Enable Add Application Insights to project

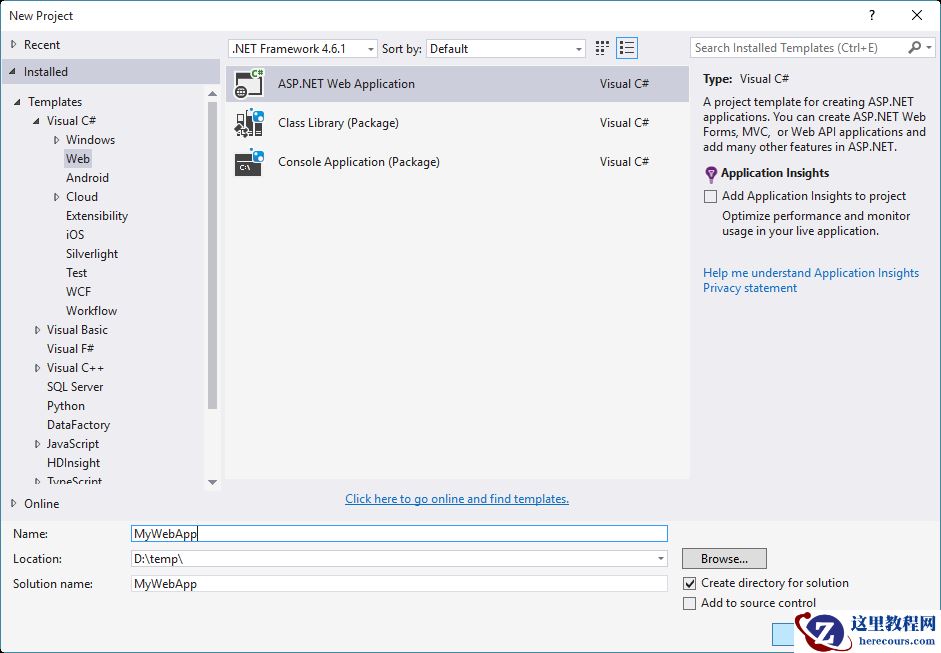coord(711,196)
